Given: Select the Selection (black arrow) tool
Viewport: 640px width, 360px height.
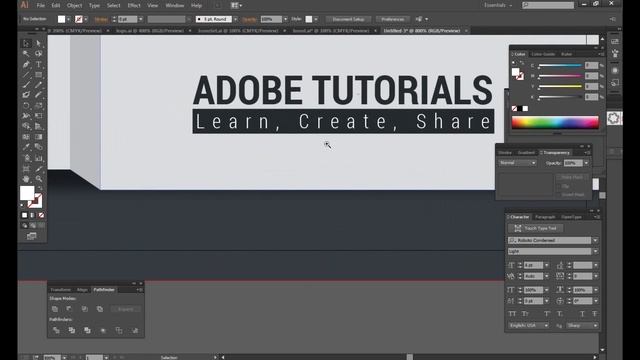Looking at the screenshot, I should click(x=26, y=43).
